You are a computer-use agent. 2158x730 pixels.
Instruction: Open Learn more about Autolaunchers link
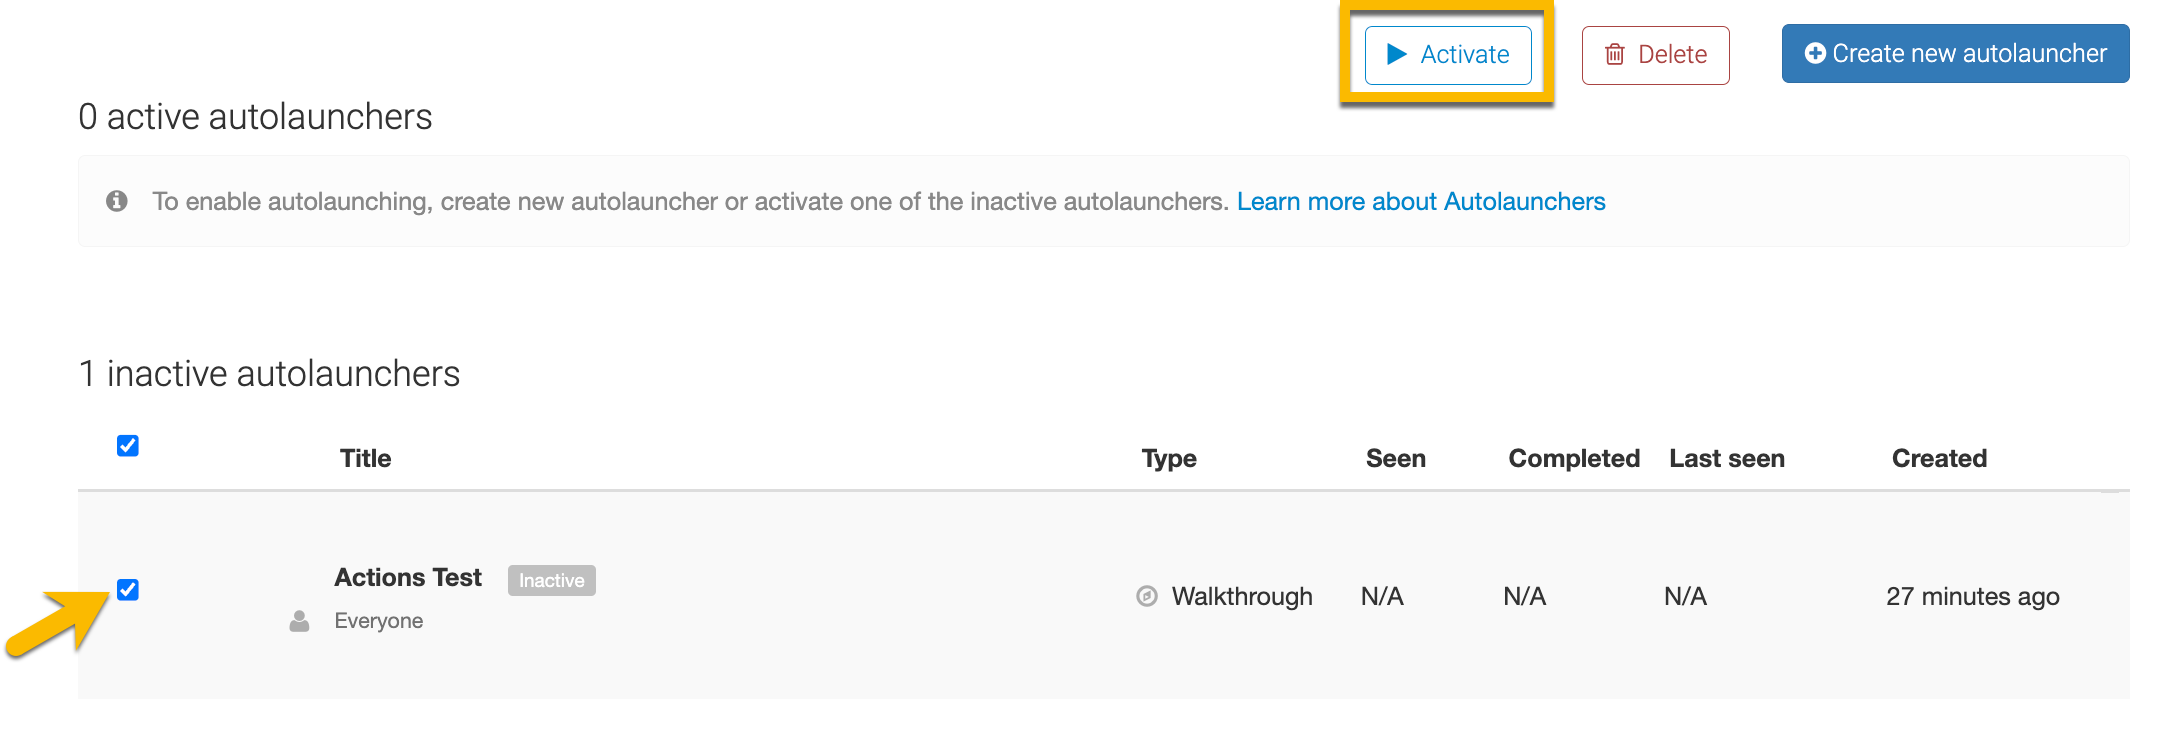pos(1420,201)
